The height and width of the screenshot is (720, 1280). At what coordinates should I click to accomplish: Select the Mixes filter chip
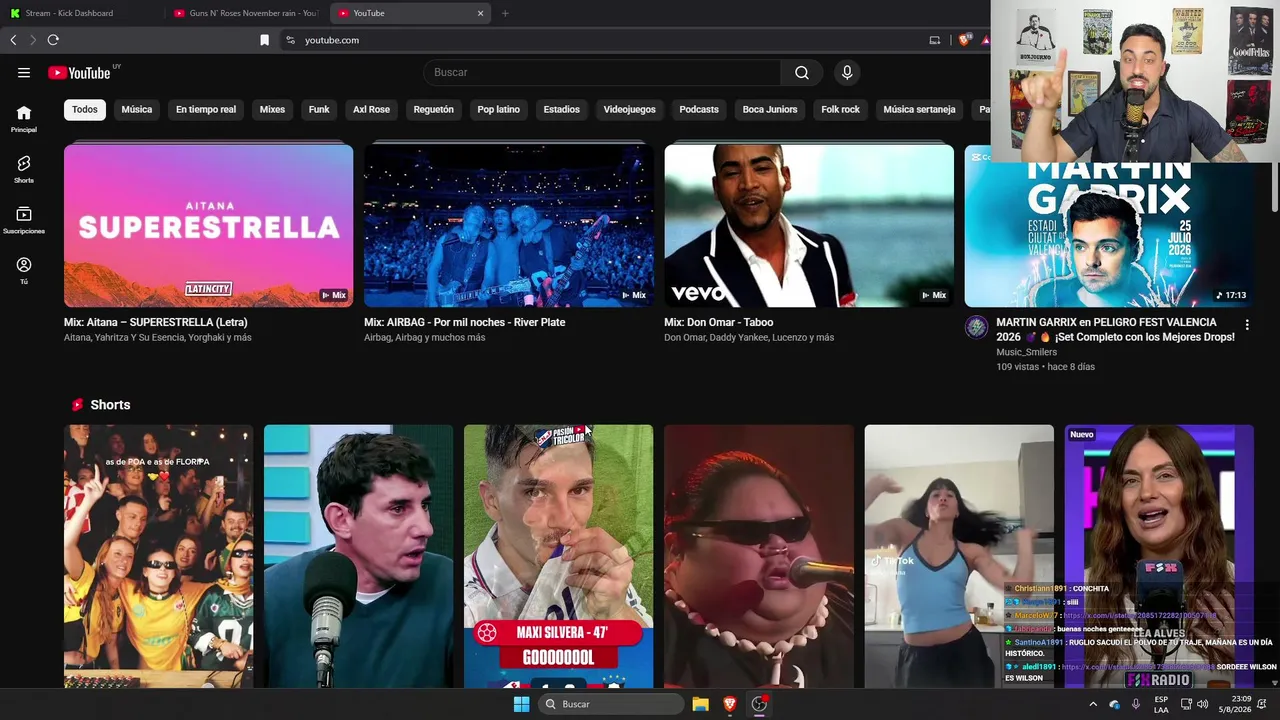tap(272, 109)
